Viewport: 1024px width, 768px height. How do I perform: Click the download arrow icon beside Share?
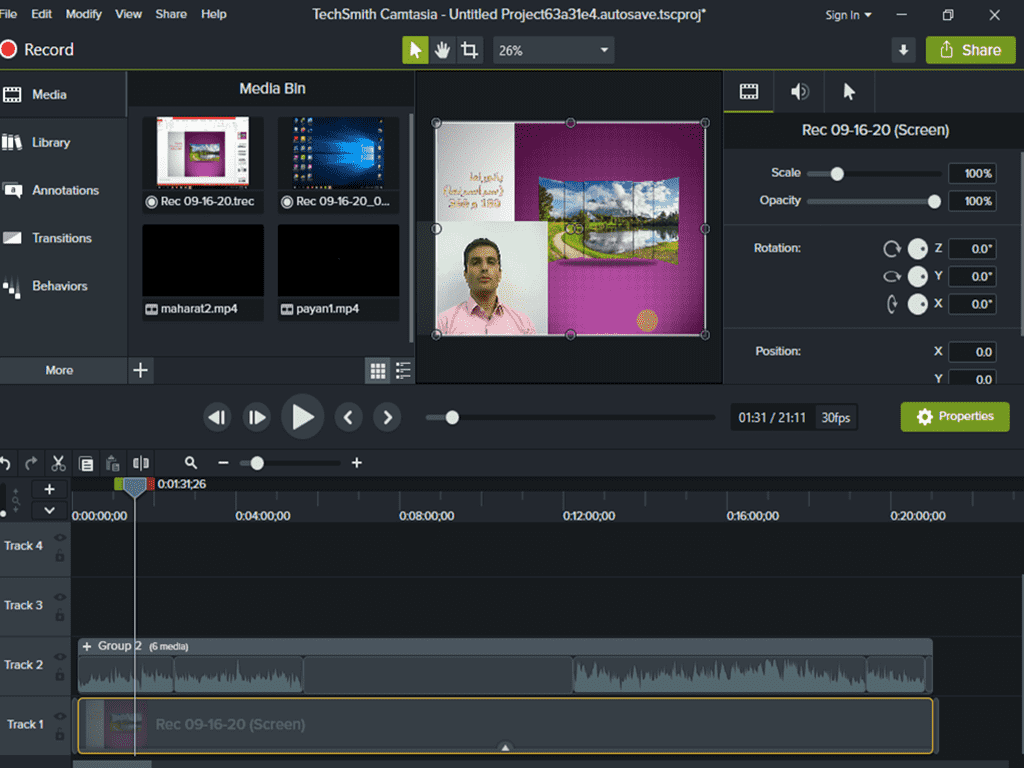tap(903, 50)
